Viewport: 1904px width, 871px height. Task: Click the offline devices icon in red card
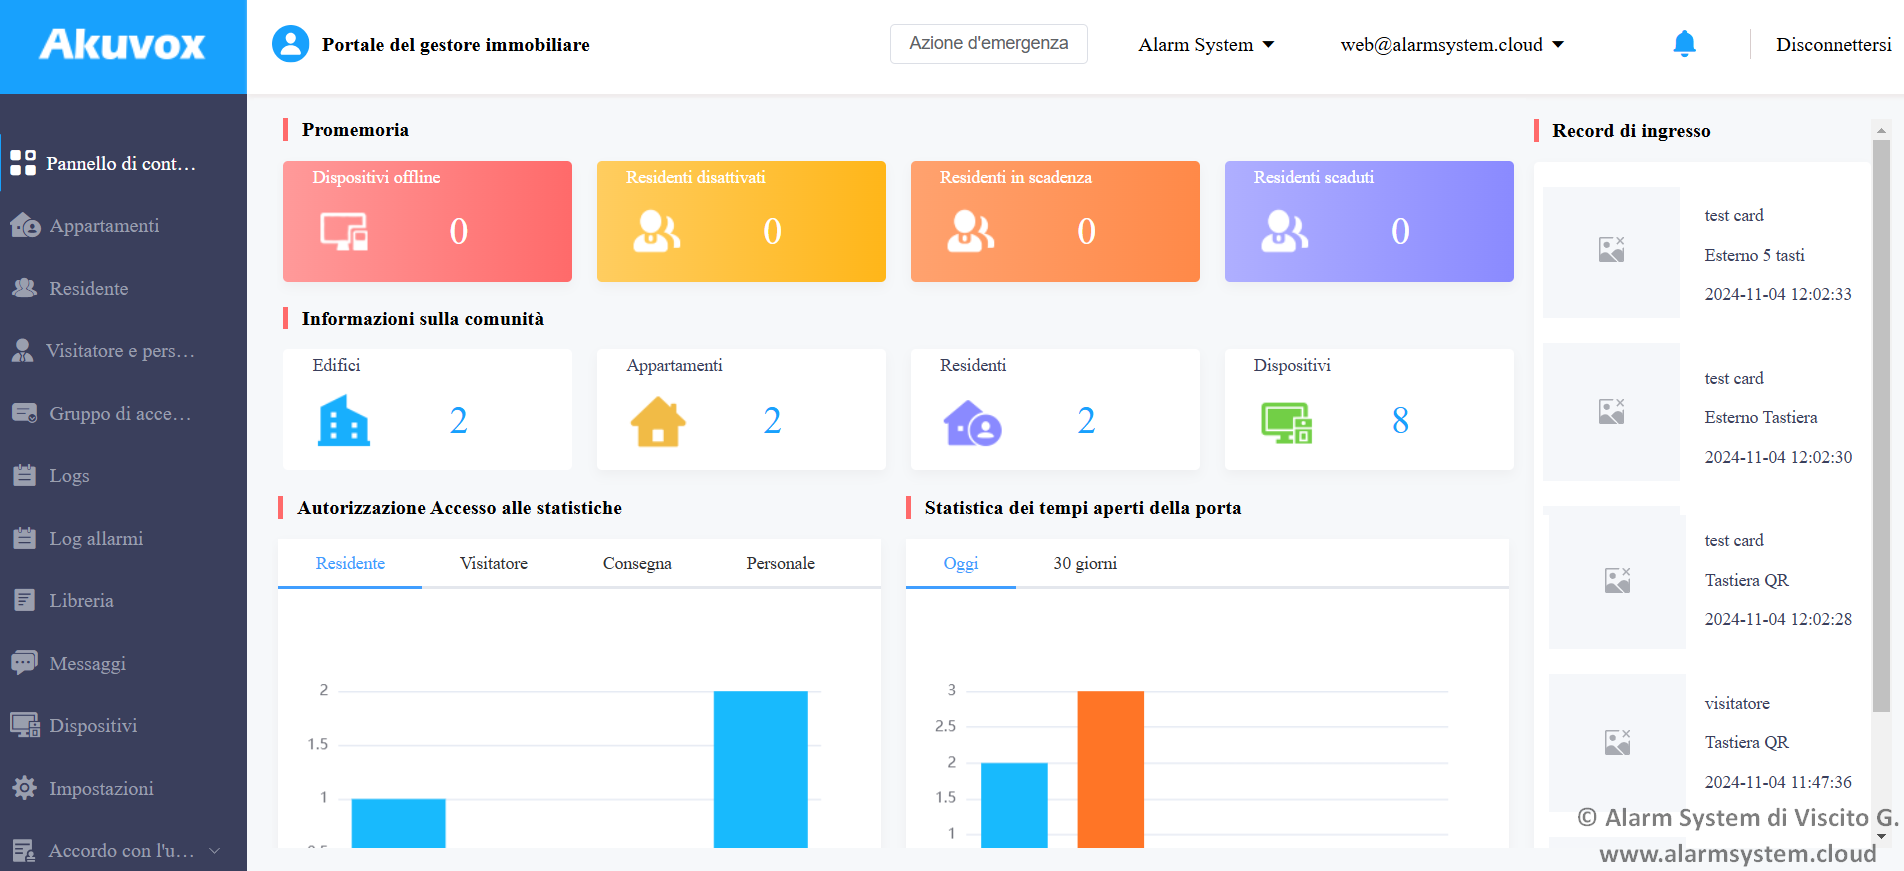(x=344, y=231)
